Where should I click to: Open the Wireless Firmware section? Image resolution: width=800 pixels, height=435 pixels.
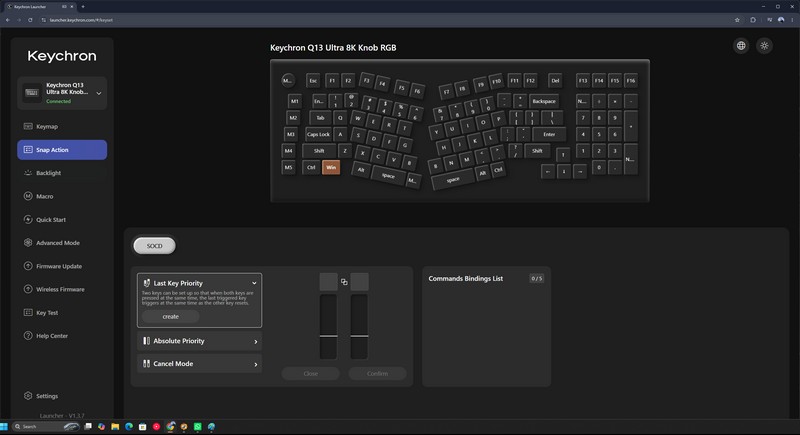[x=62, y=289]
